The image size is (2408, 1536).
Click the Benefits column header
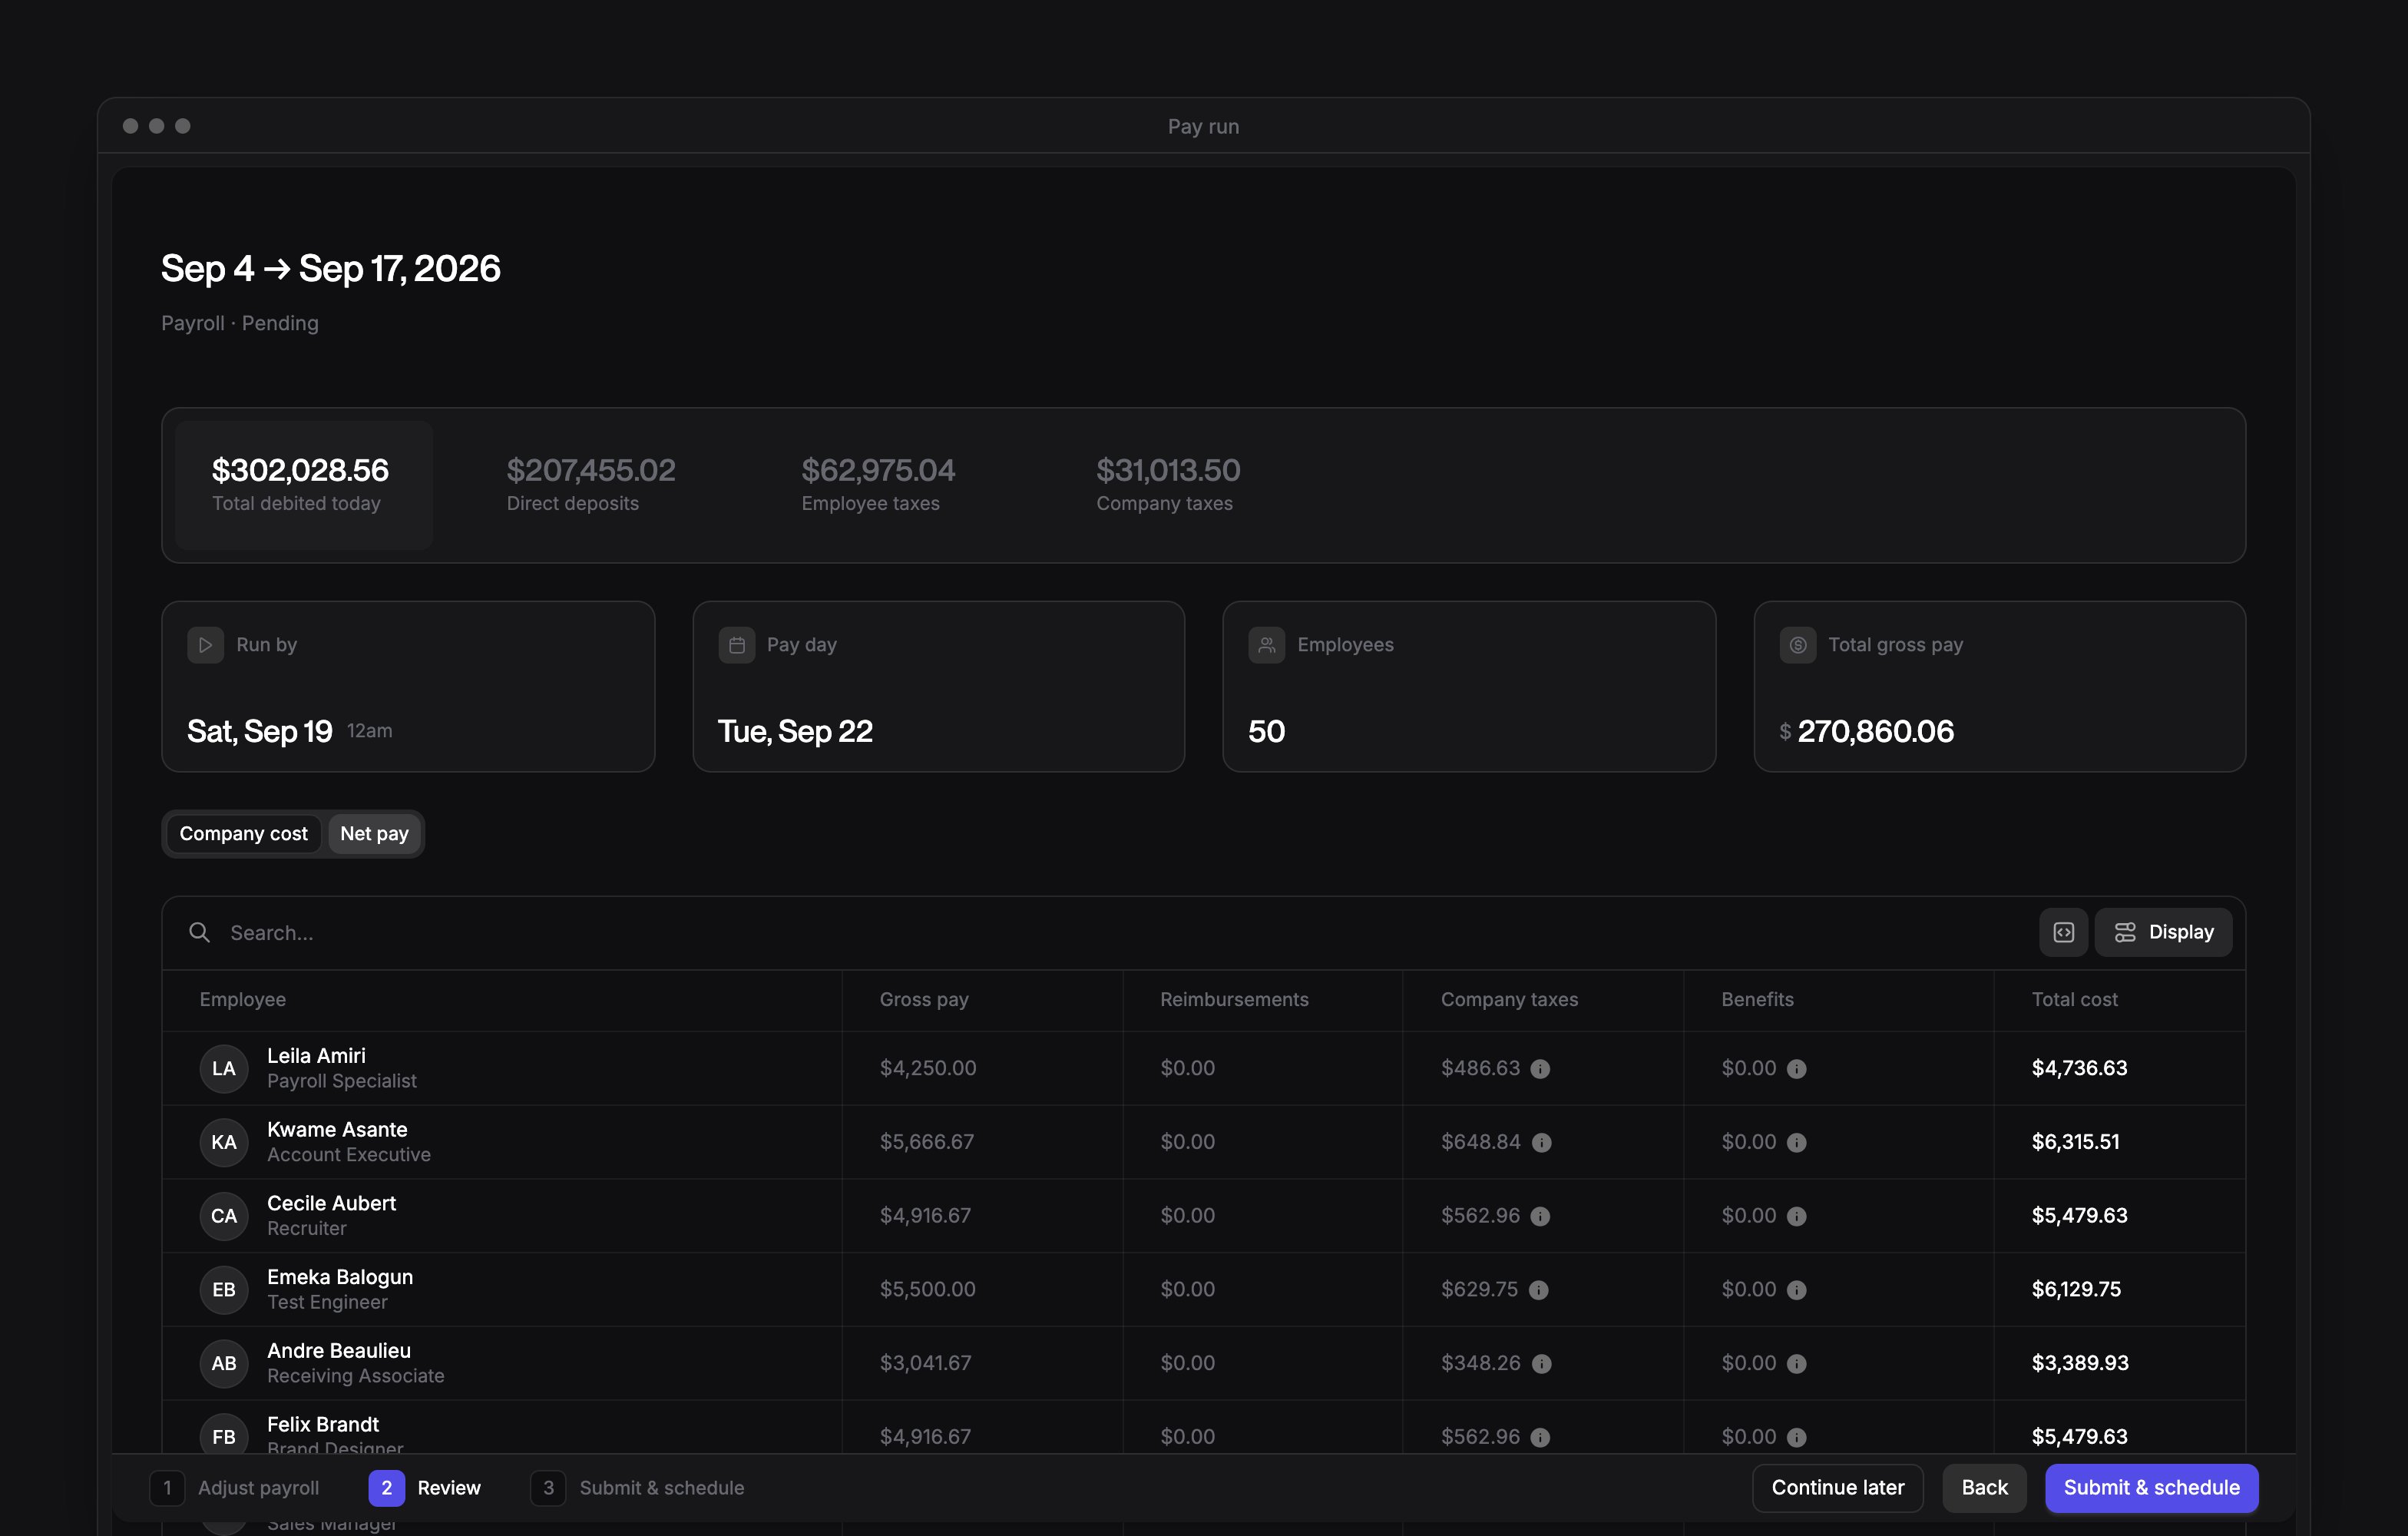1757,1000
